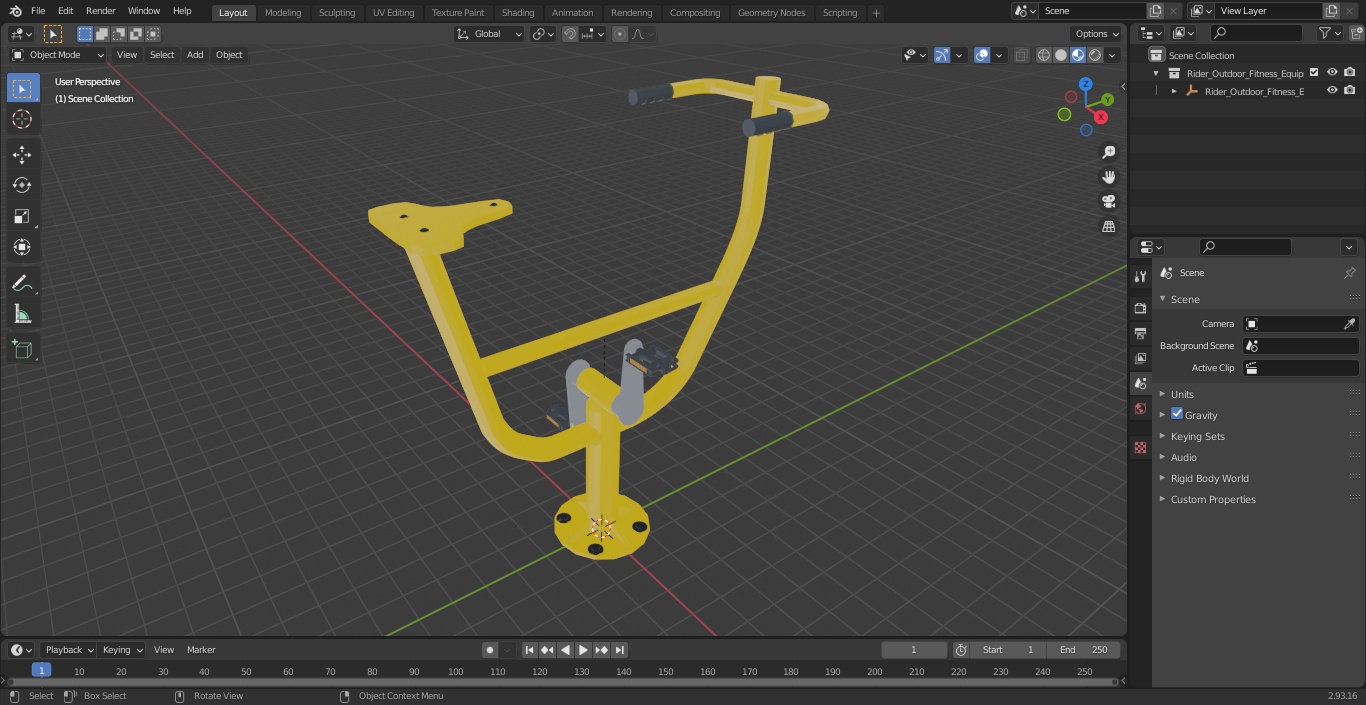1366x705 pixels.
Task: Expand the Rider_Outdoor_Fitness_E object tree
Action: pos(1174,91)
